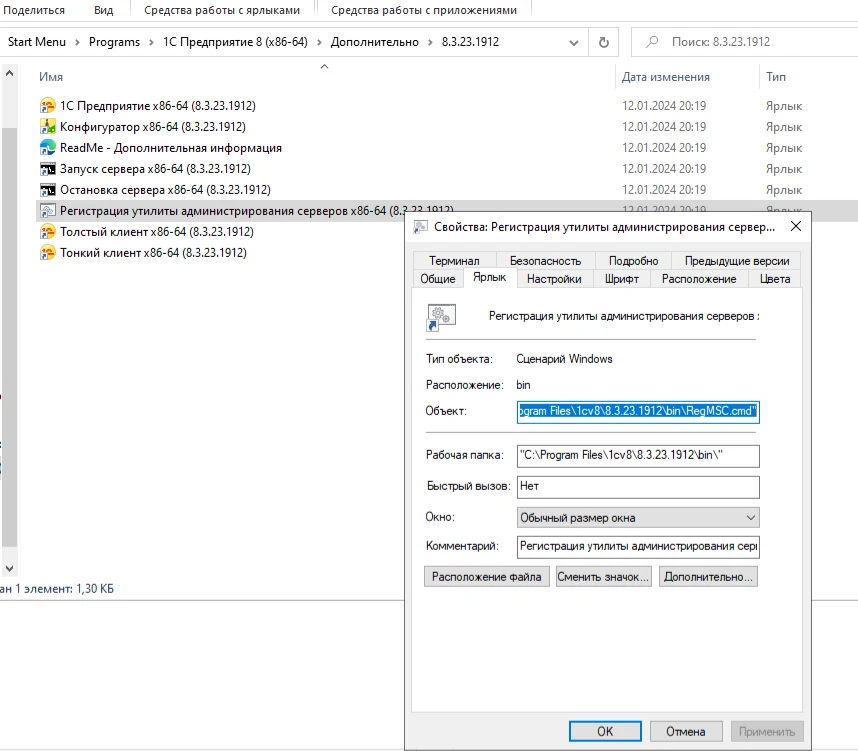Sort by the Имя column header
858x751 pixels.
(x=51, y=77)
